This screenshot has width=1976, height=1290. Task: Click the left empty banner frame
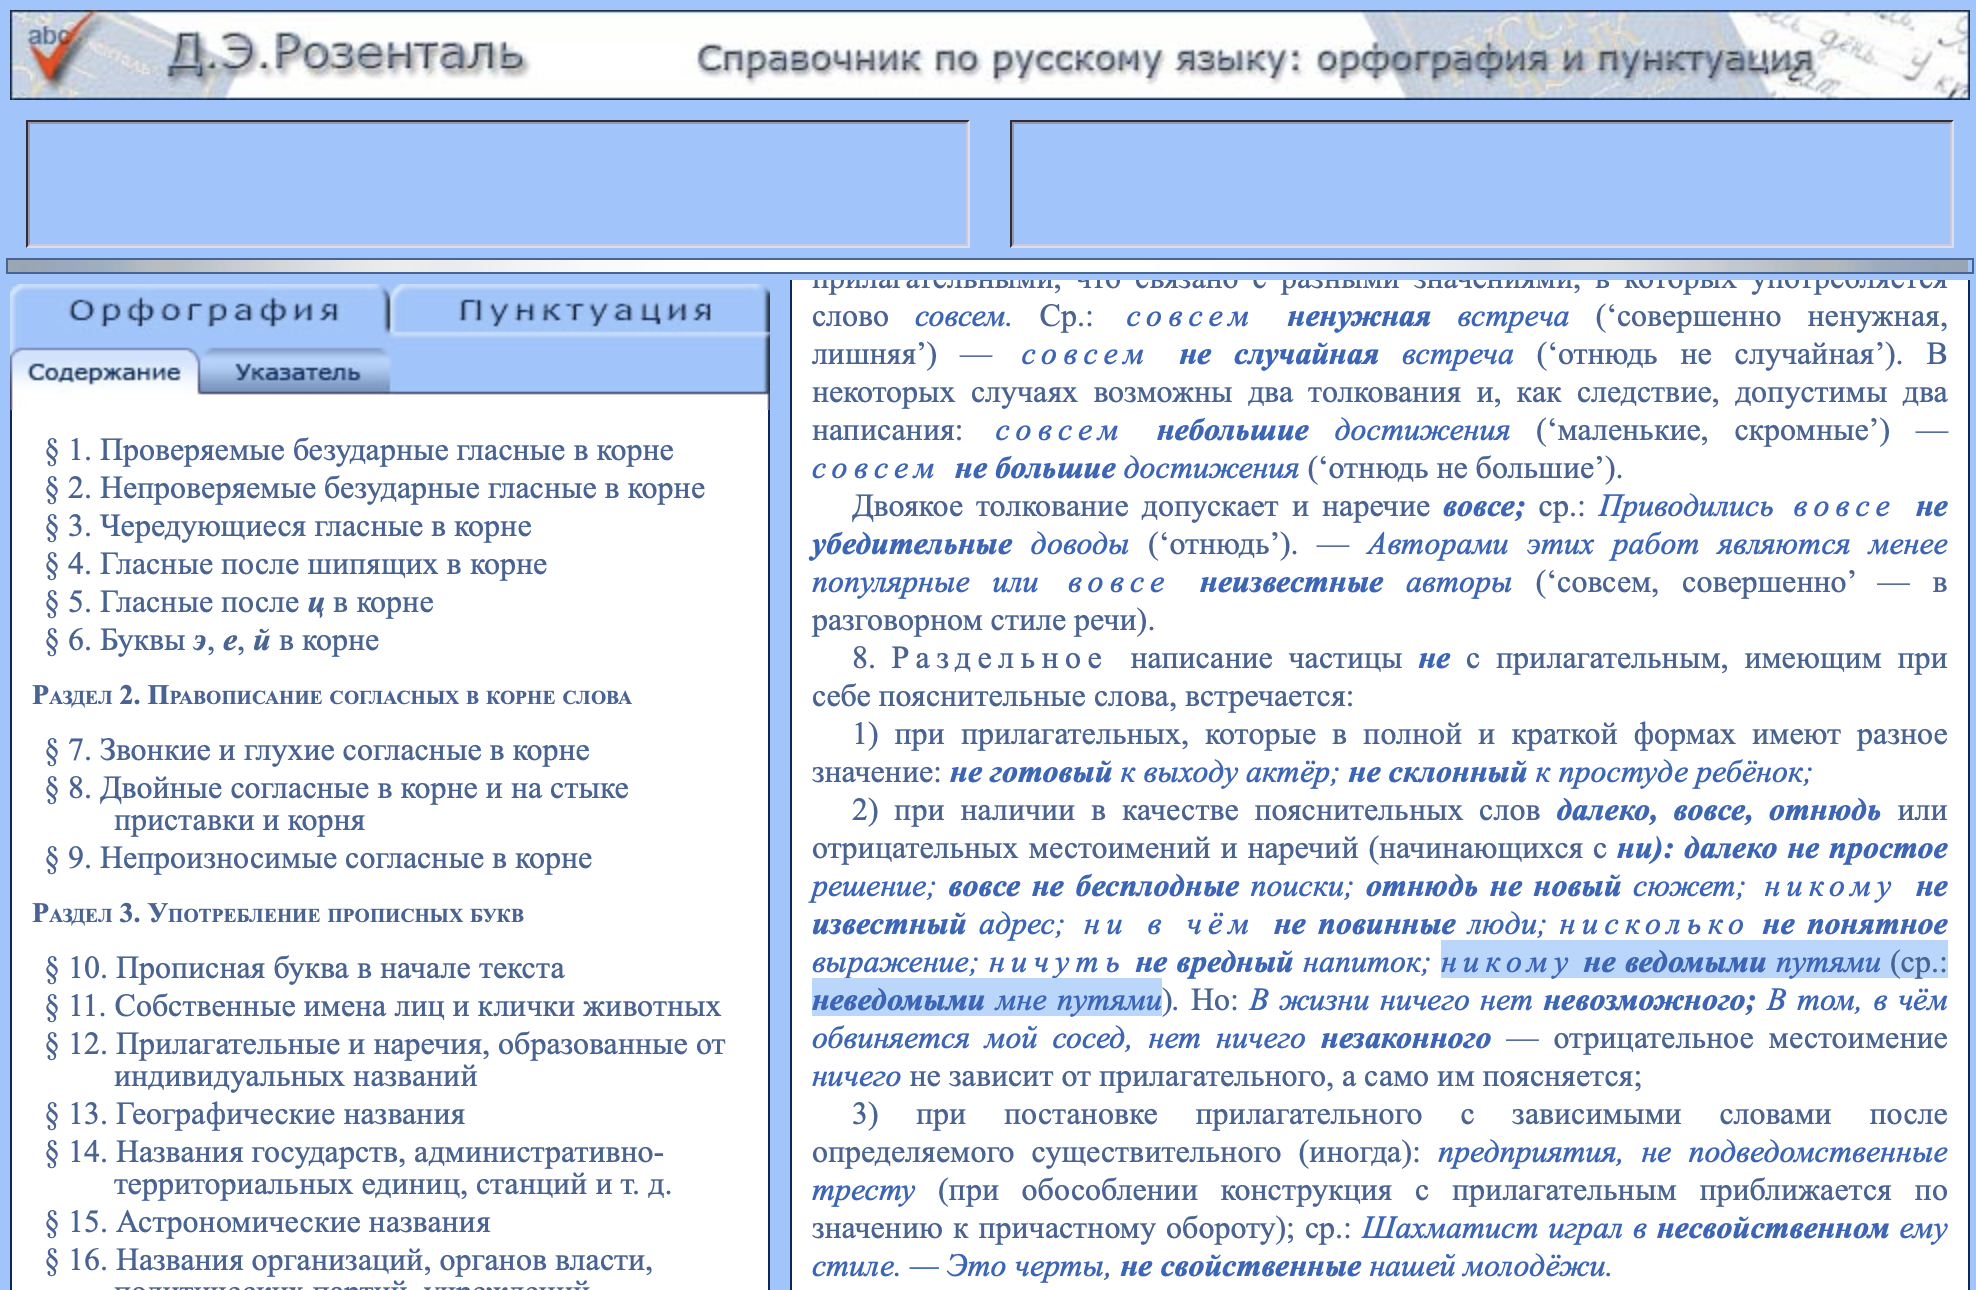(x=497, y=184)
